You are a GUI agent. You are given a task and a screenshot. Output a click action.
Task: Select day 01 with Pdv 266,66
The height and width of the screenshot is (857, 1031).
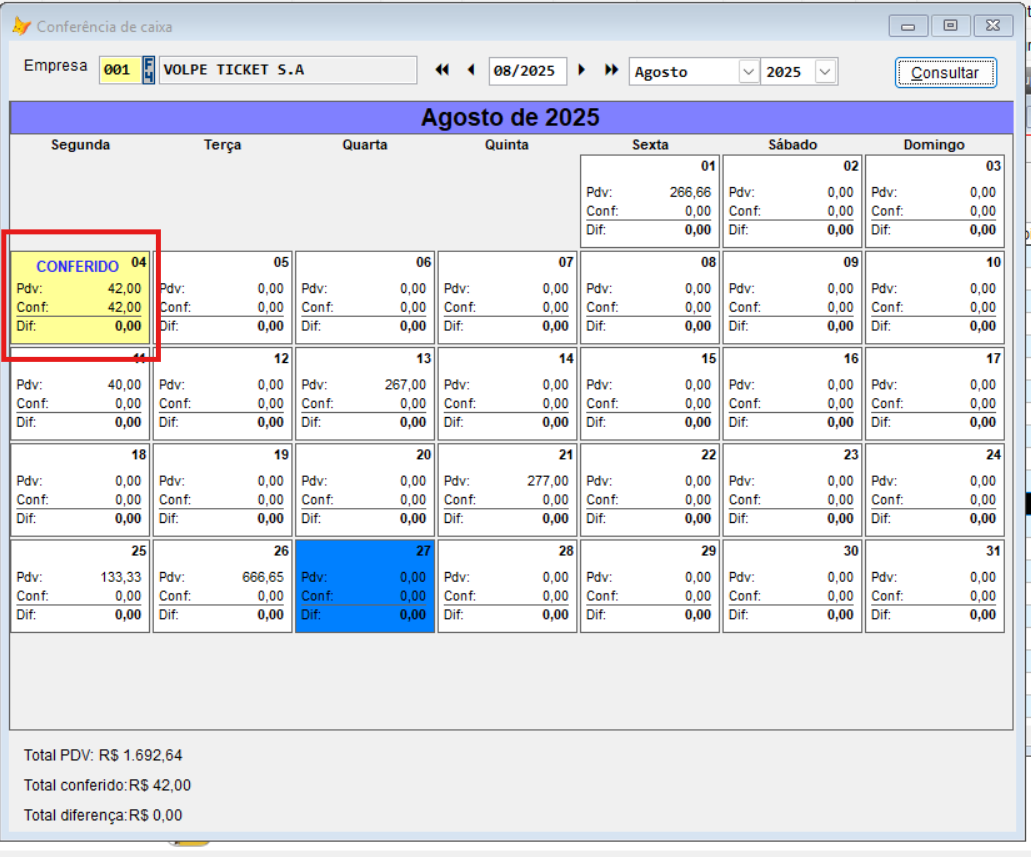[650, 201]
